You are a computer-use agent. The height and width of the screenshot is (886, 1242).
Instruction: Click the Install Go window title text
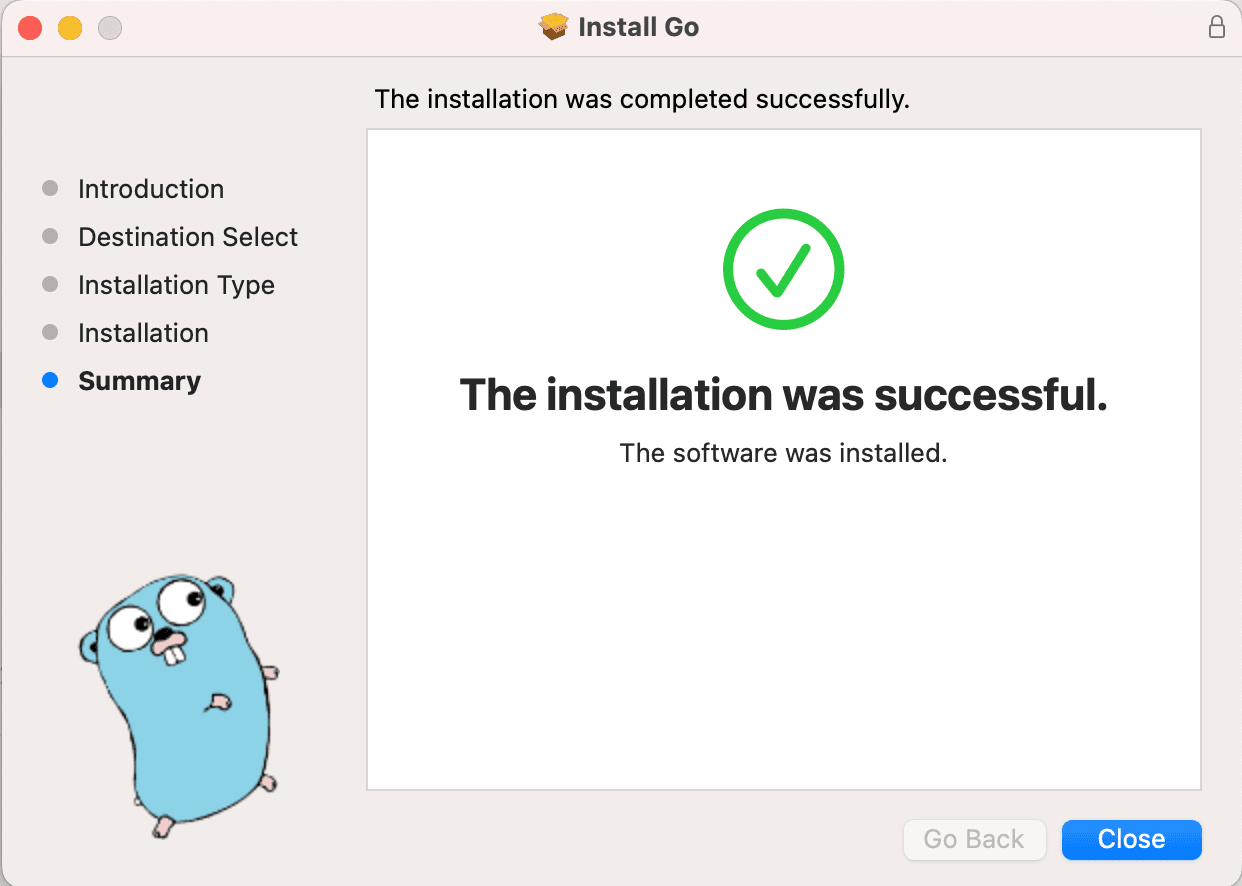[x=638, y=27]
